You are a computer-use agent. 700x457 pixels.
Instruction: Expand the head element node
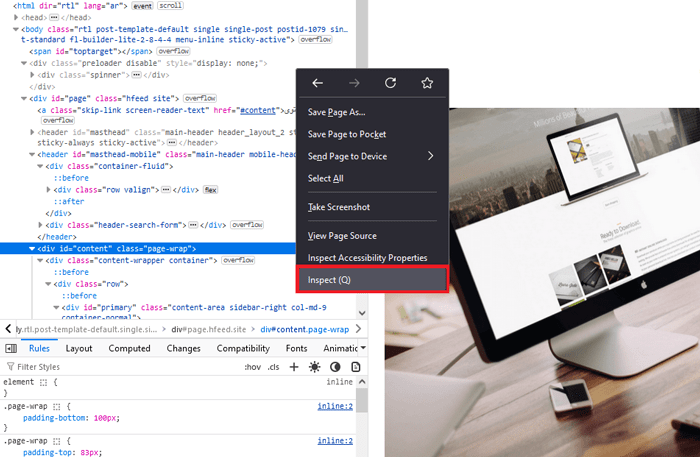coord(13,17)
